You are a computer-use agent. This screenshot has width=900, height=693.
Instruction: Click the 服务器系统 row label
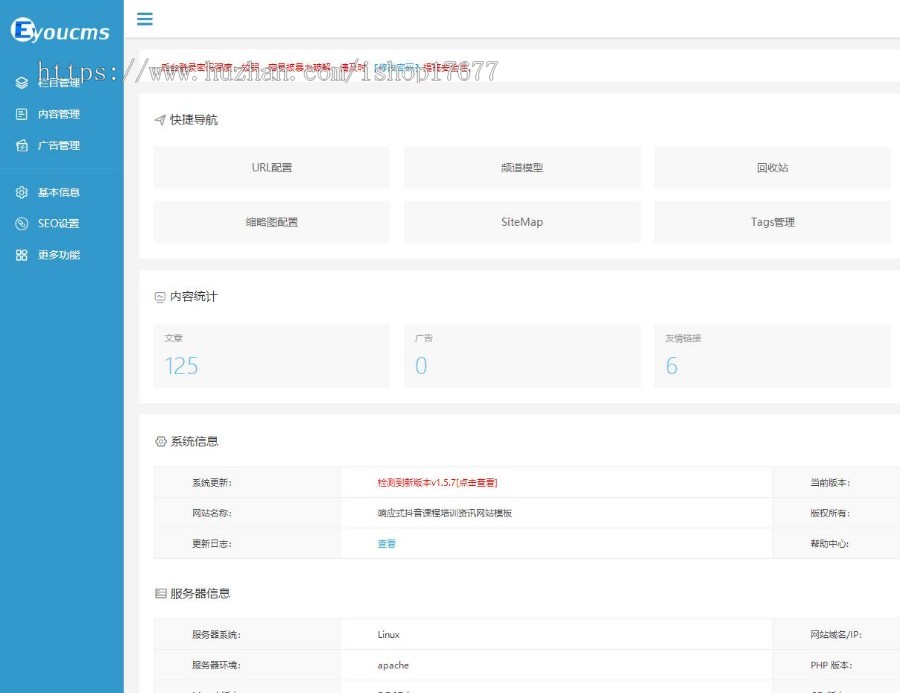pos(216,635)
